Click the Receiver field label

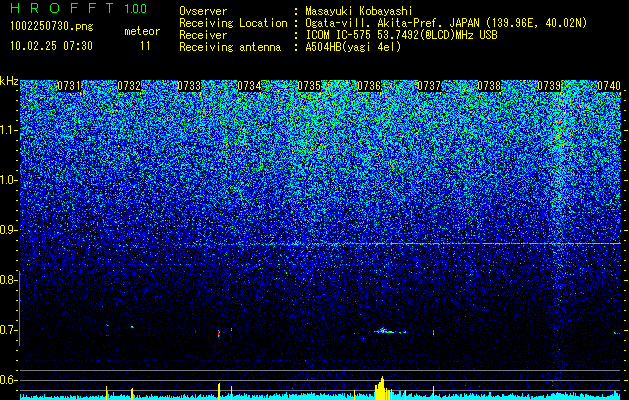click(203, 35)
